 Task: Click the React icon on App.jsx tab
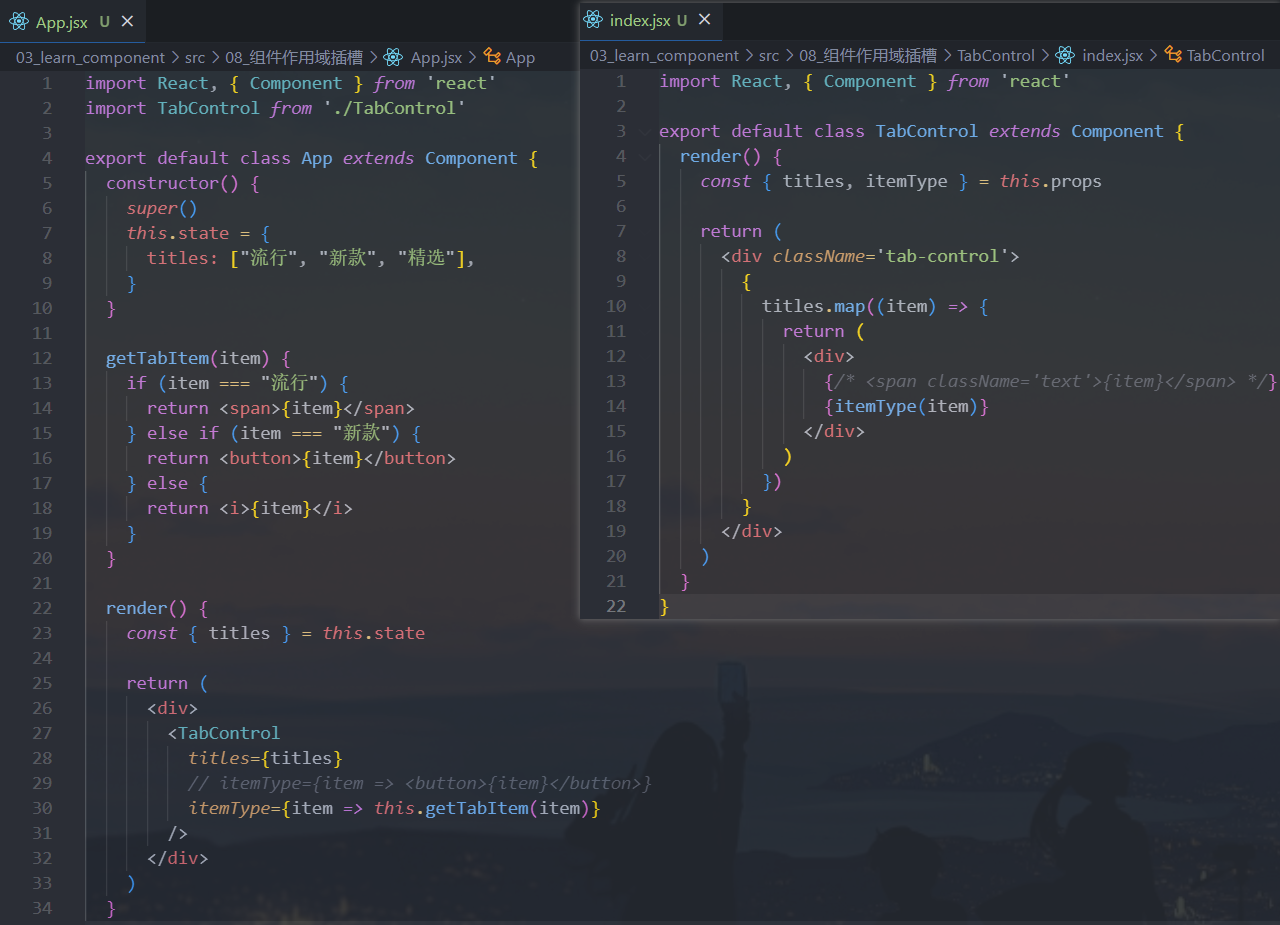(x=18, y=21)
